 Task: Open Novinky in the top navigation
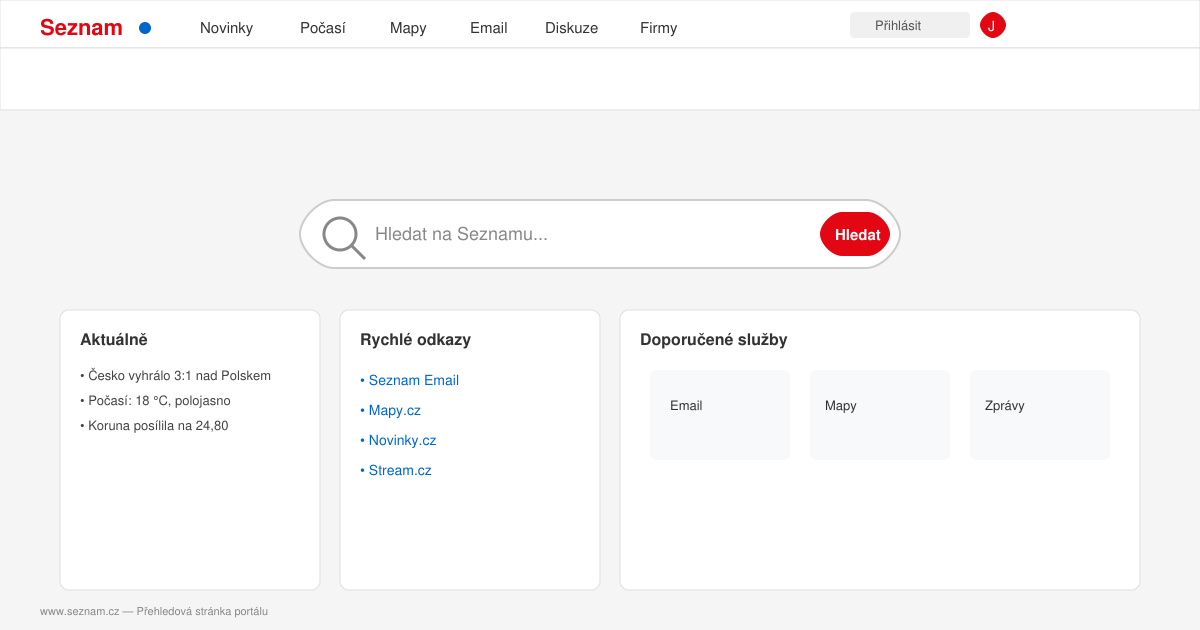click(226, 28)
